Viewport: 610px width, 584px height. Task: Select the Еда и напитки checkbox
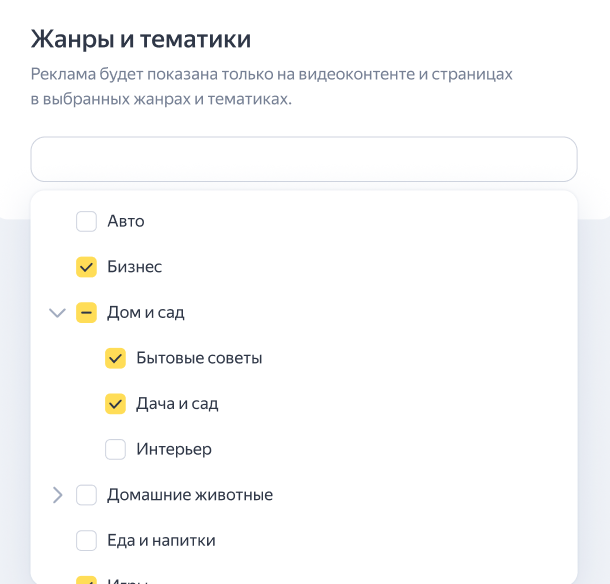87,541
